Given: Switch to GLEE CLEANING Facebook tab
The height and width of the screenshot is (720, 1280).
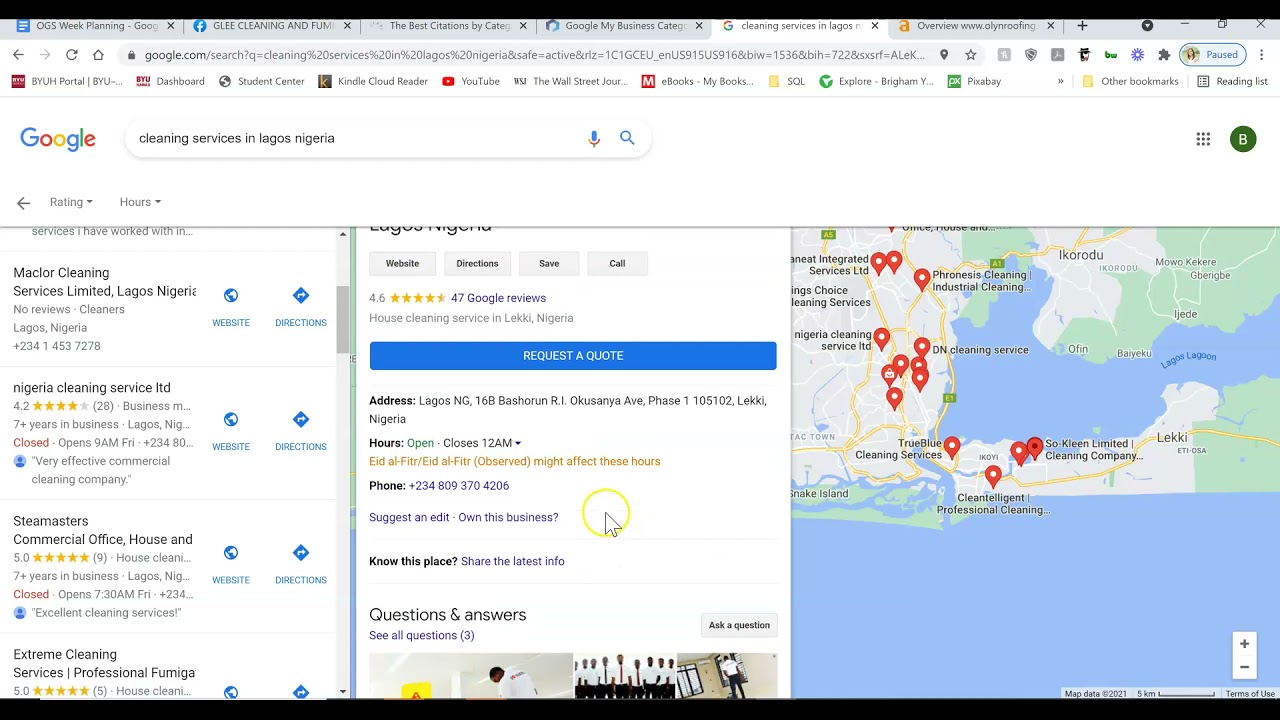Looking at the screenshot, I should click(270, 25).
